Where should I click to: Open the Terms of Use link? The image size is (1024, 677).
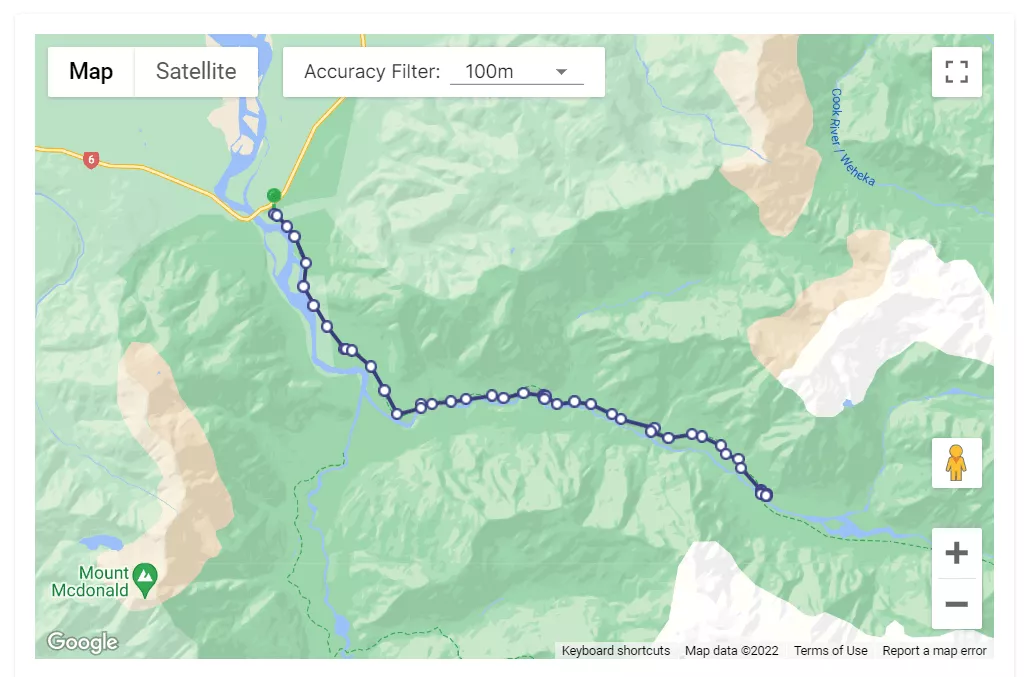pos(830,650)
